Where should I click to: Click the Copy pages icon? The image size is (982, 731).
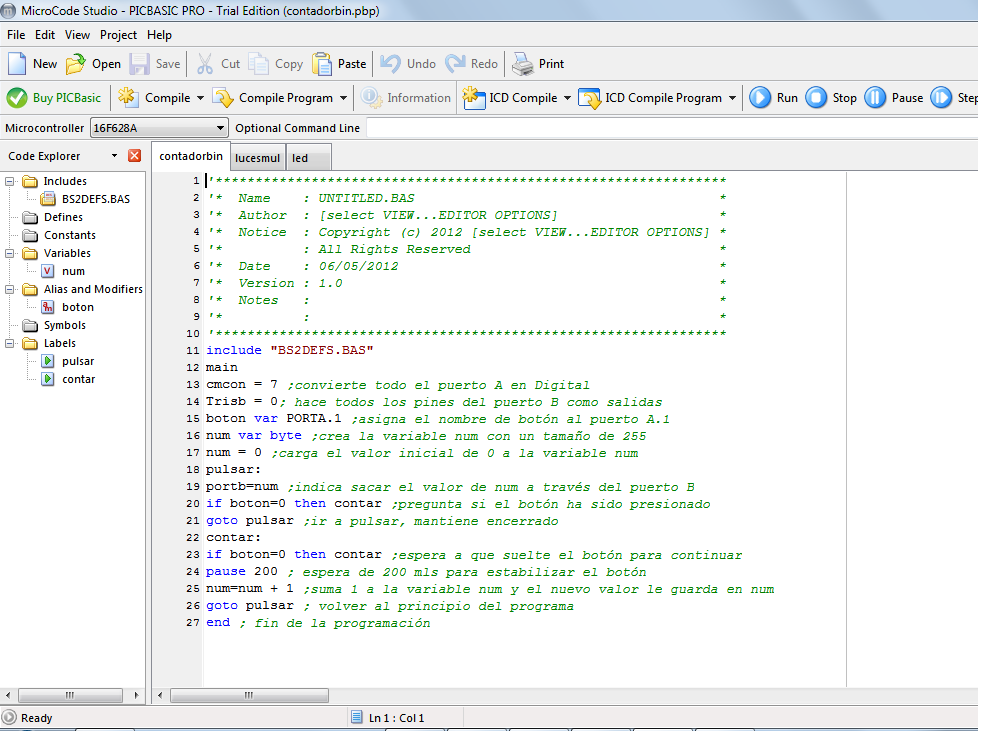(259, 64)
